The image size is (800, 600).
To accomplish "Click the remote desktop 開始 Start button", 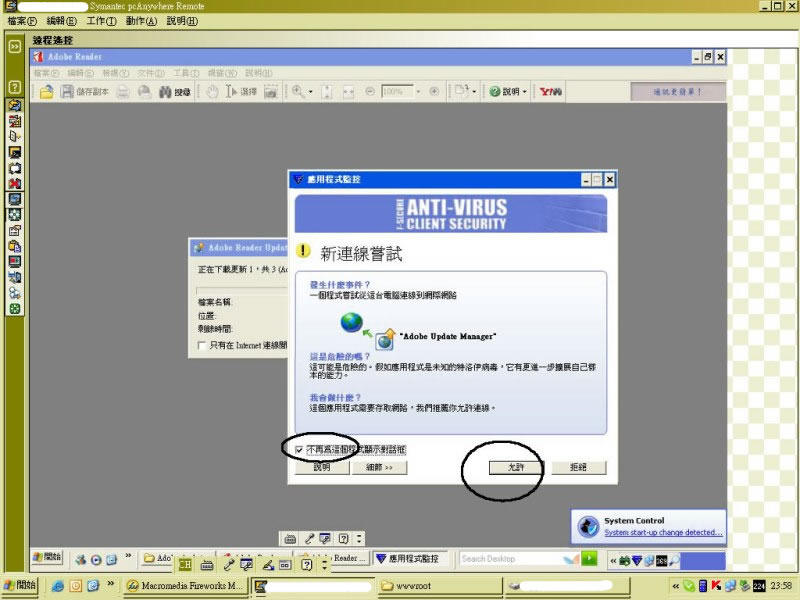I will (x=47, y=557).
